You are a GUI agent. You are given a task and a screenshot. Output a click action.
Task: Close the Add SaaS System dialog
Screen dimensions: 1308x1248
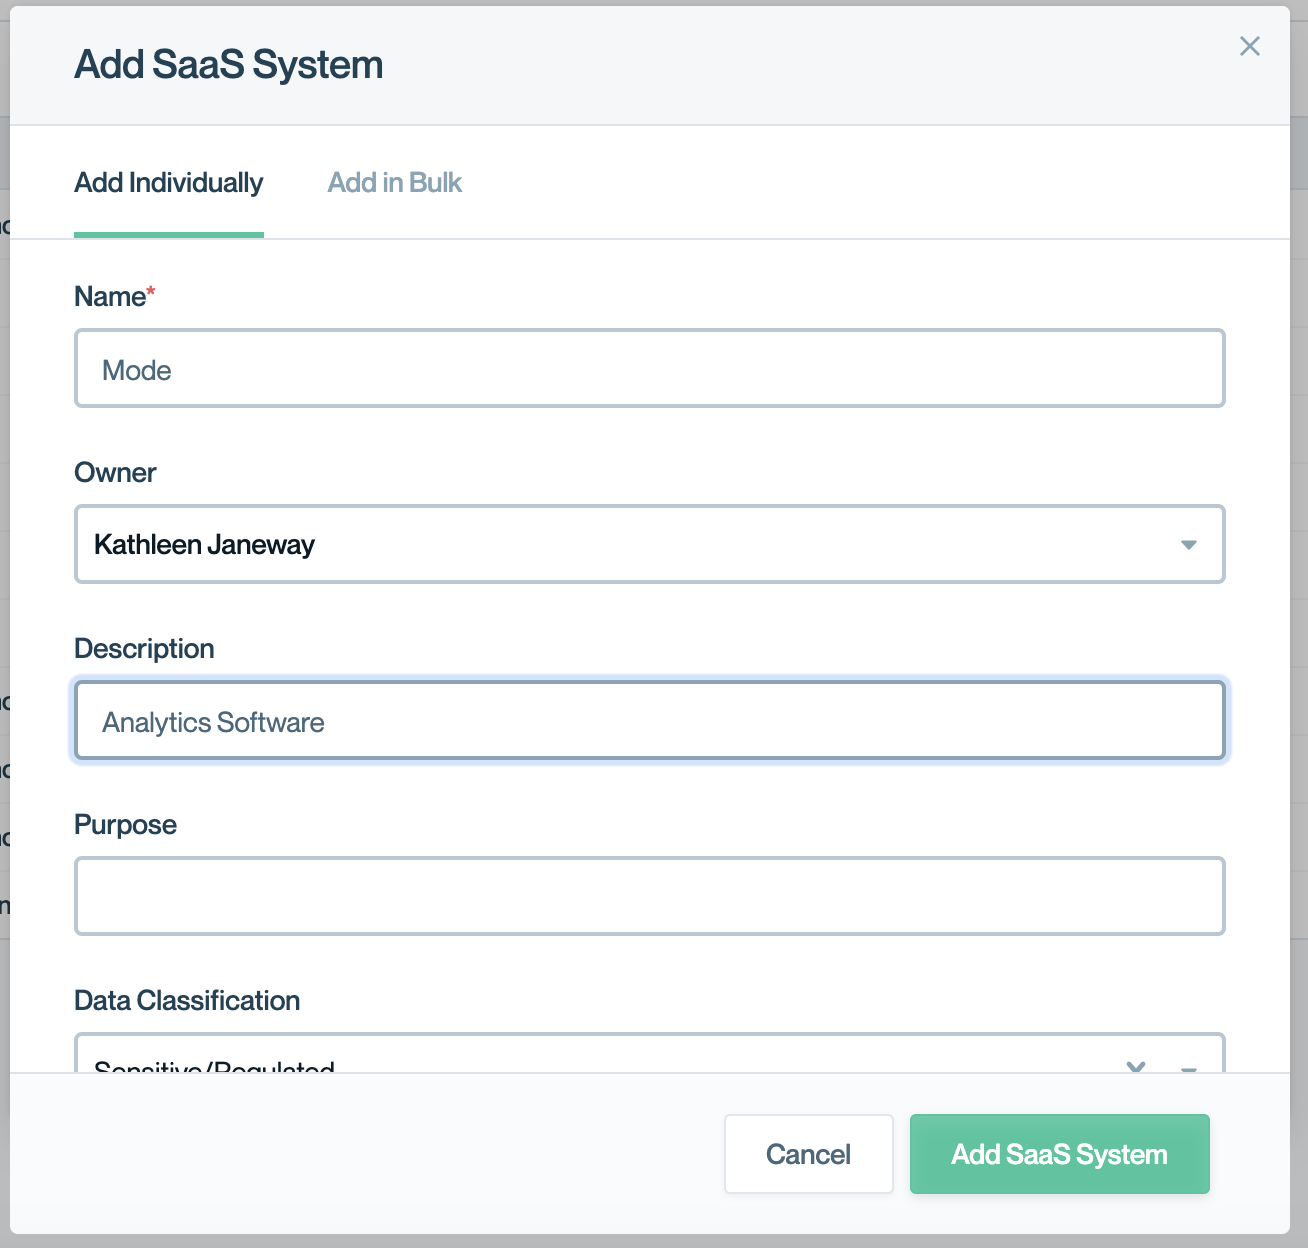click(x=1249, y=46)
